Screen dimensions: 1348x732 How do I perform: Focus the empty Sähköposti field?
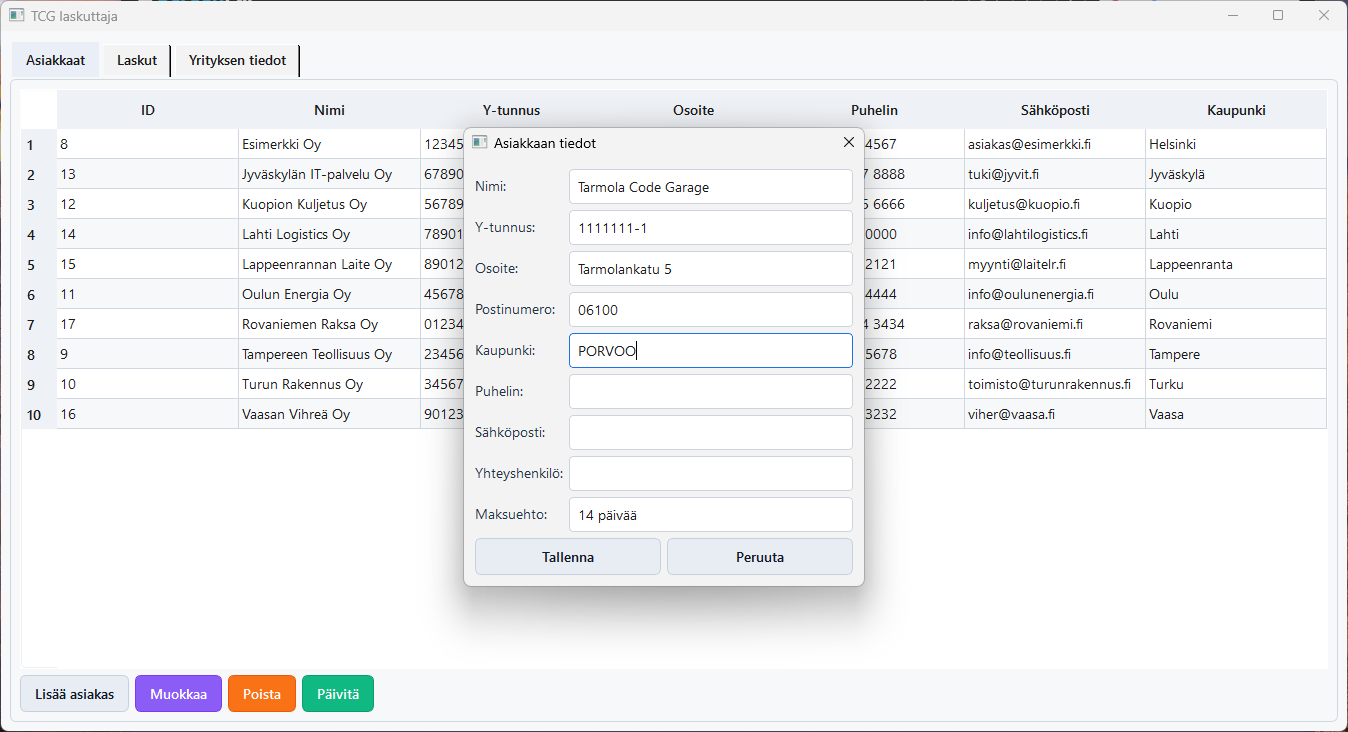click(x=710, y=433)
